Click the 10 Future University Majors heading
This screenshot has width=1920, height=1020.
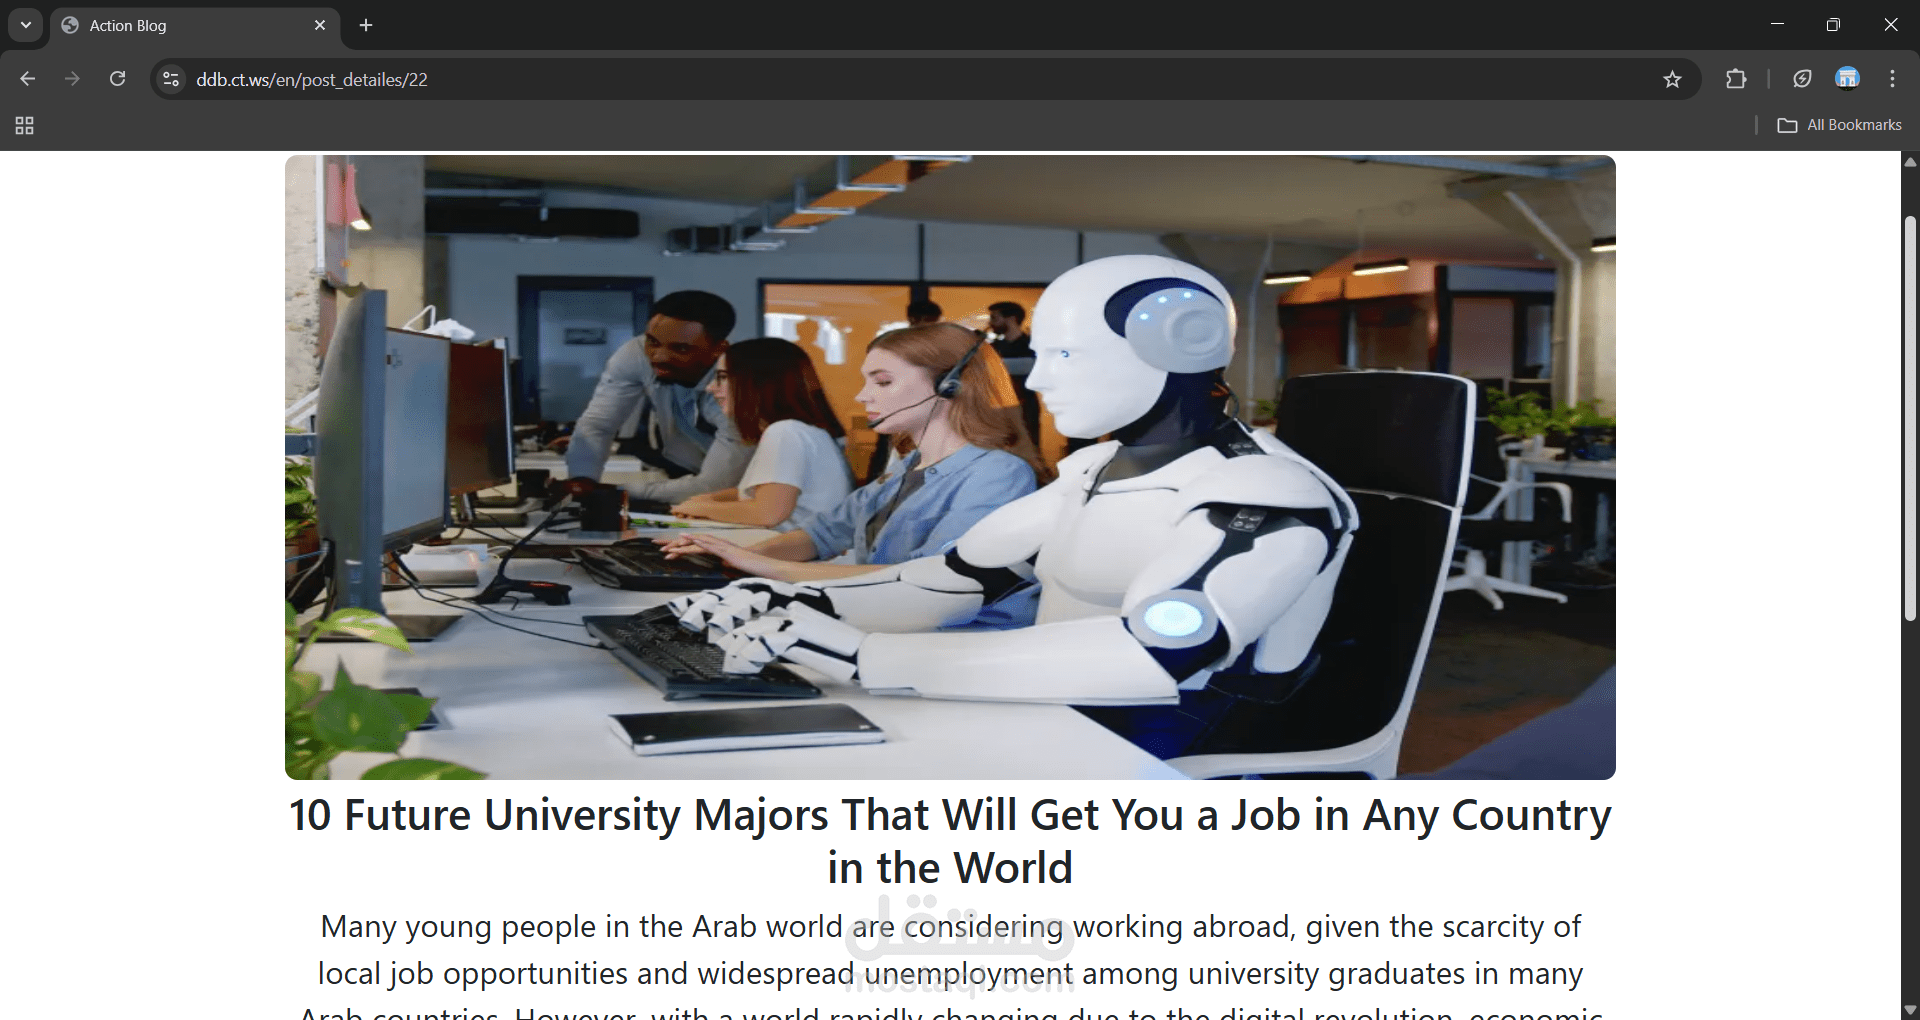pyautogui.click(x=950, y=841)
